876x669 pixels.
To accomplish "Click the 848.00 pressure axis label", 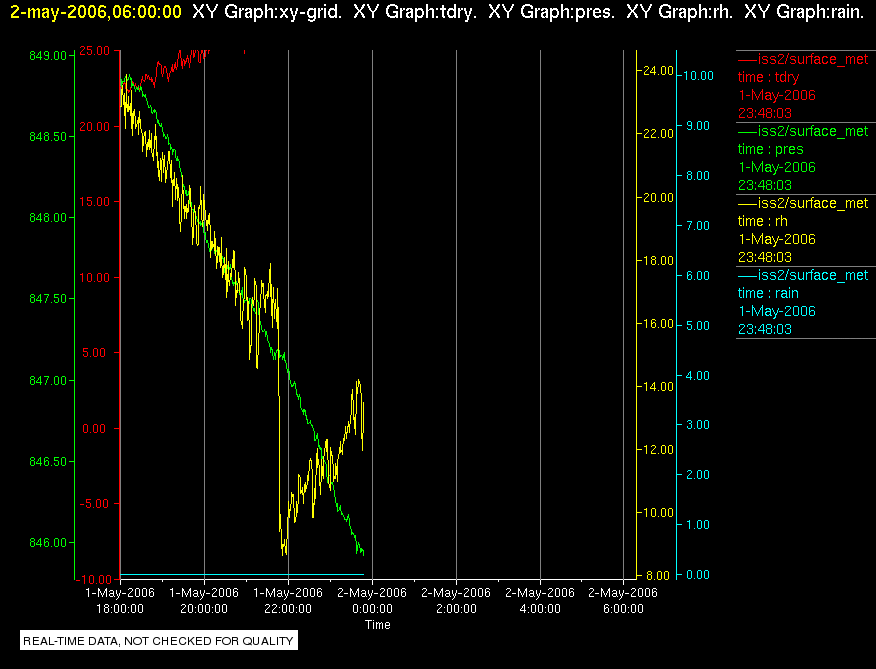I will click(47, 218).
